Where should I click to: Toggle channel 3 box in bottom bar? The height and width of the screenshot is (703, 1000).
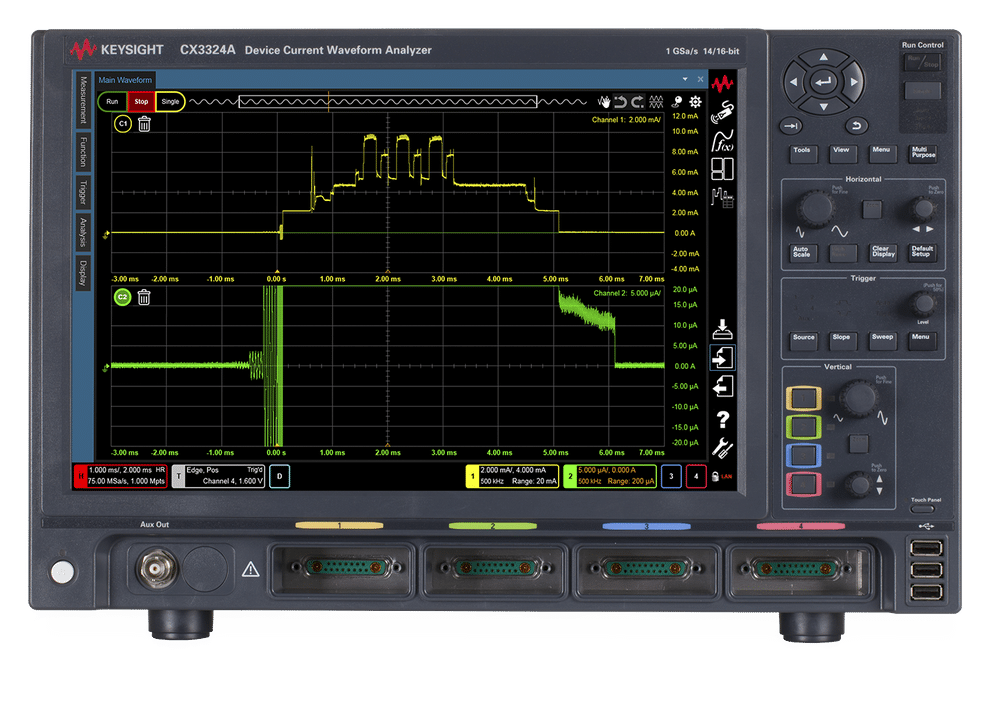click(x=671, y=476)
